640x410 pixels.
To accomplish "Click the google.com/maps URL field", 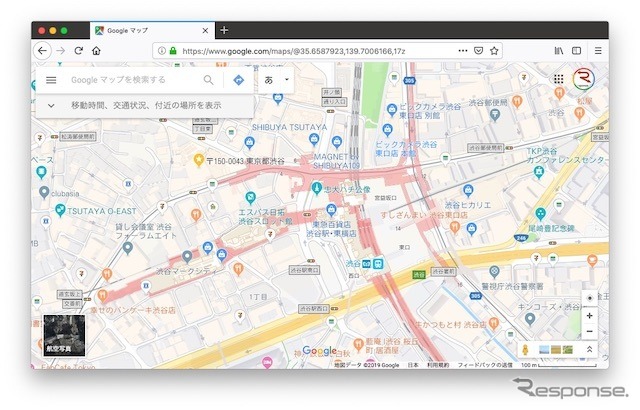I will pos(293,51).
